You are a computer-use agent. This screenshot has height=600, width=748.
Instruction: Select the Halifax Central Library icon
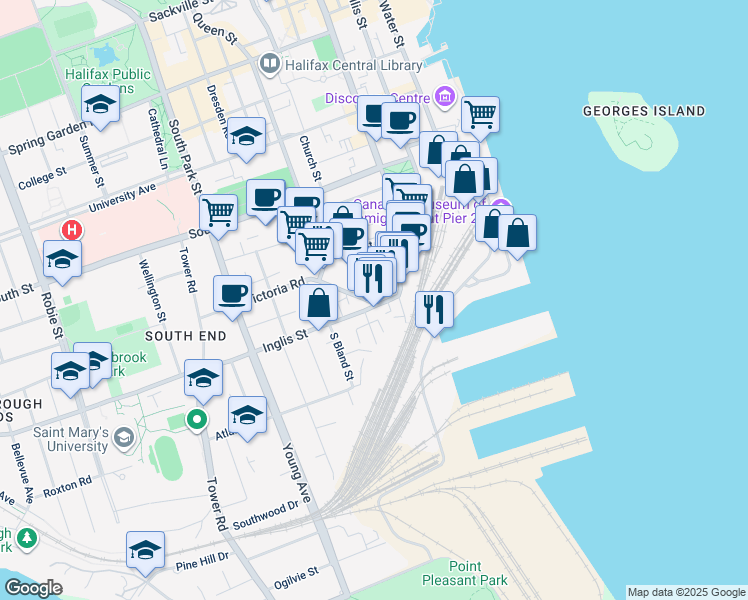pyautogui.click(x=269, y=64)
